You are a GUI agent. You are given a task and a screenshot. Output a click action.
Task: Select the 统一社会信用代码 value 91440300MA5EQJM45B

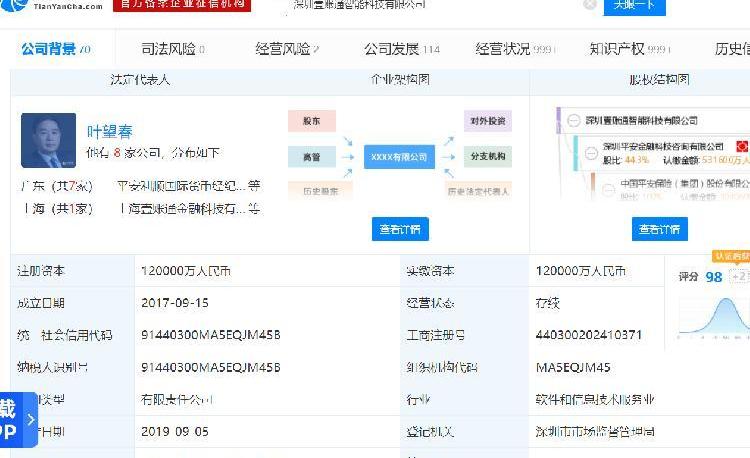[210, 335]
